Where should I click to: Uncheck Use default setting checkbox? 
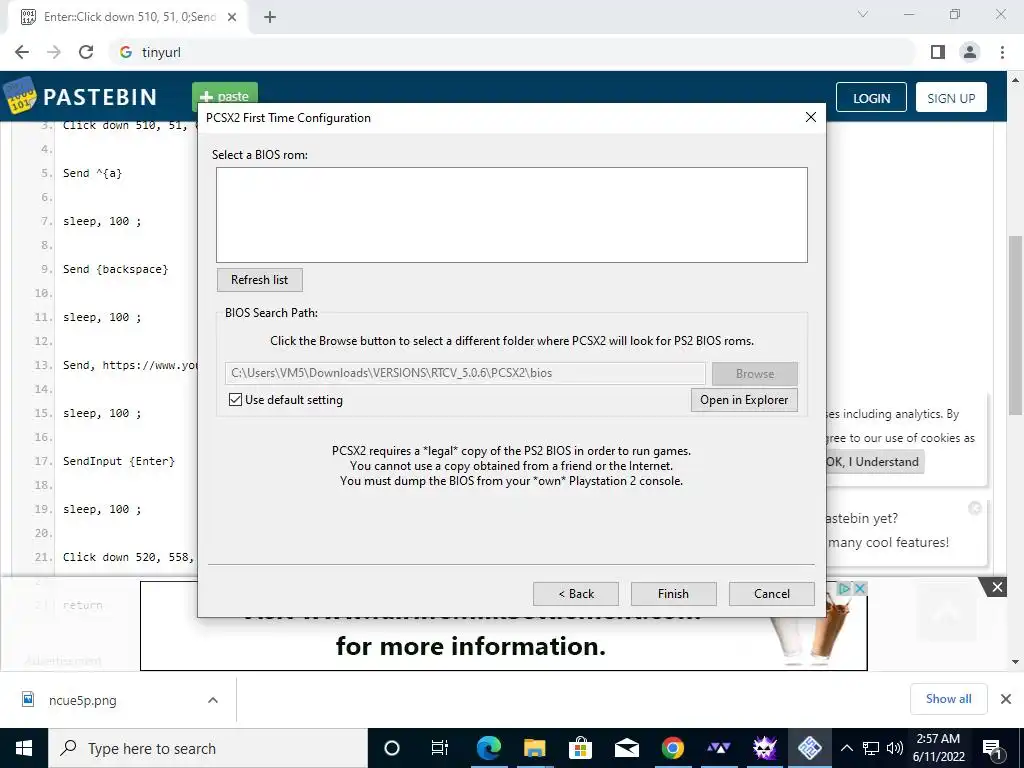236,400
